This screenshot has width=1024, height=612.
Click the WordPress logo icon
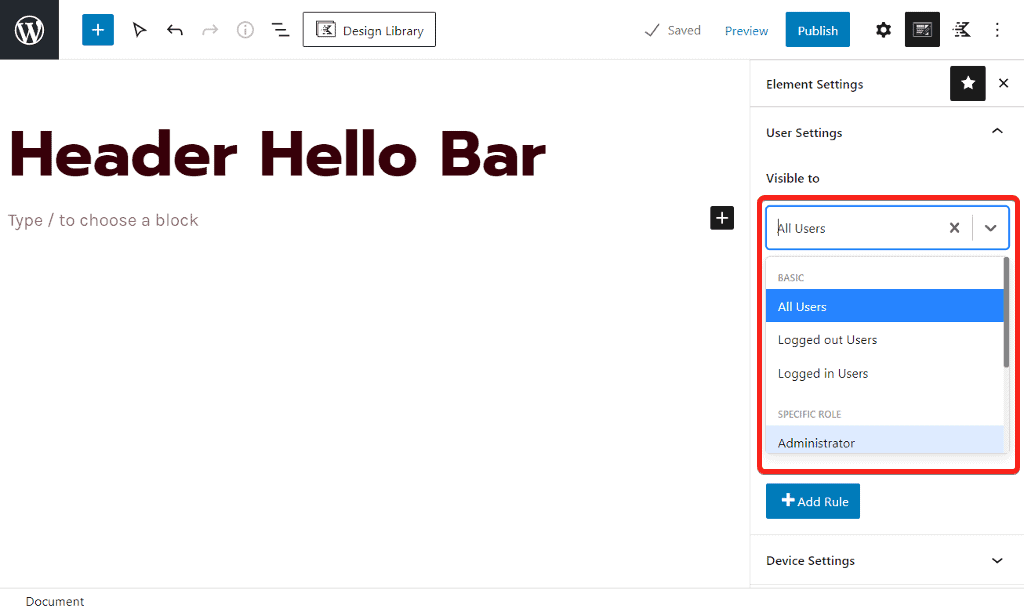[x=29, y=30]
